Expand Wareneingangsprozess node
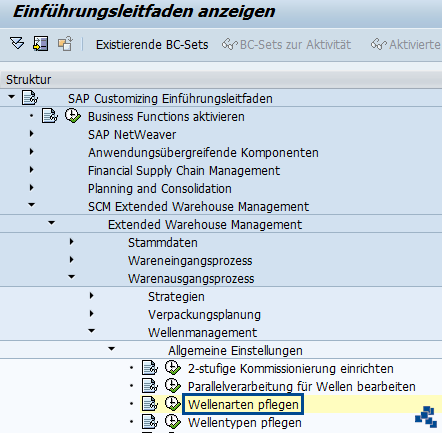 pos(72,260)
